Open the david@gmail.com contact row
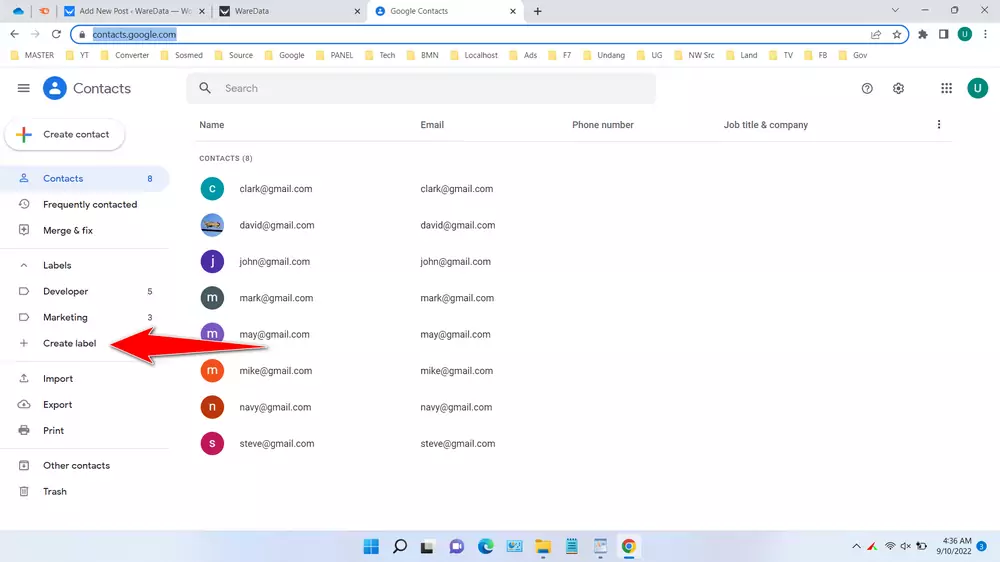 [x=277, y=225]
